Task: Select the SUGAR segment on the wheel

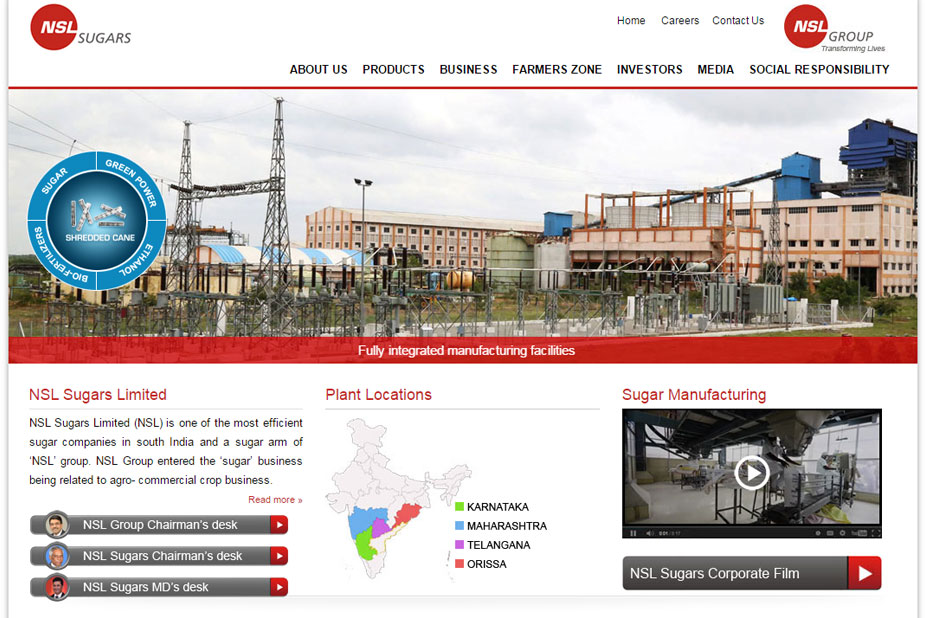Action: tap(55, 181)
